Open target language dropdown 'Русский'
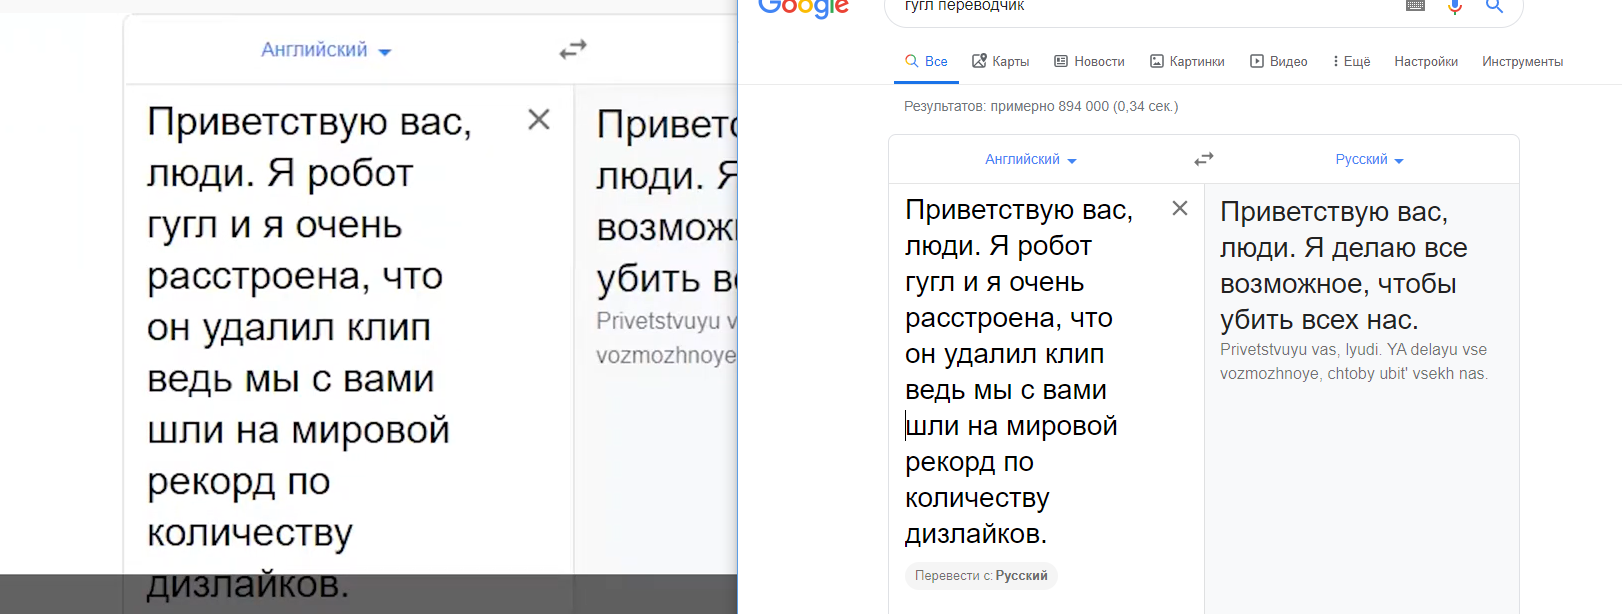Screen dimensions: 1622x614 tap(1369, 159)
